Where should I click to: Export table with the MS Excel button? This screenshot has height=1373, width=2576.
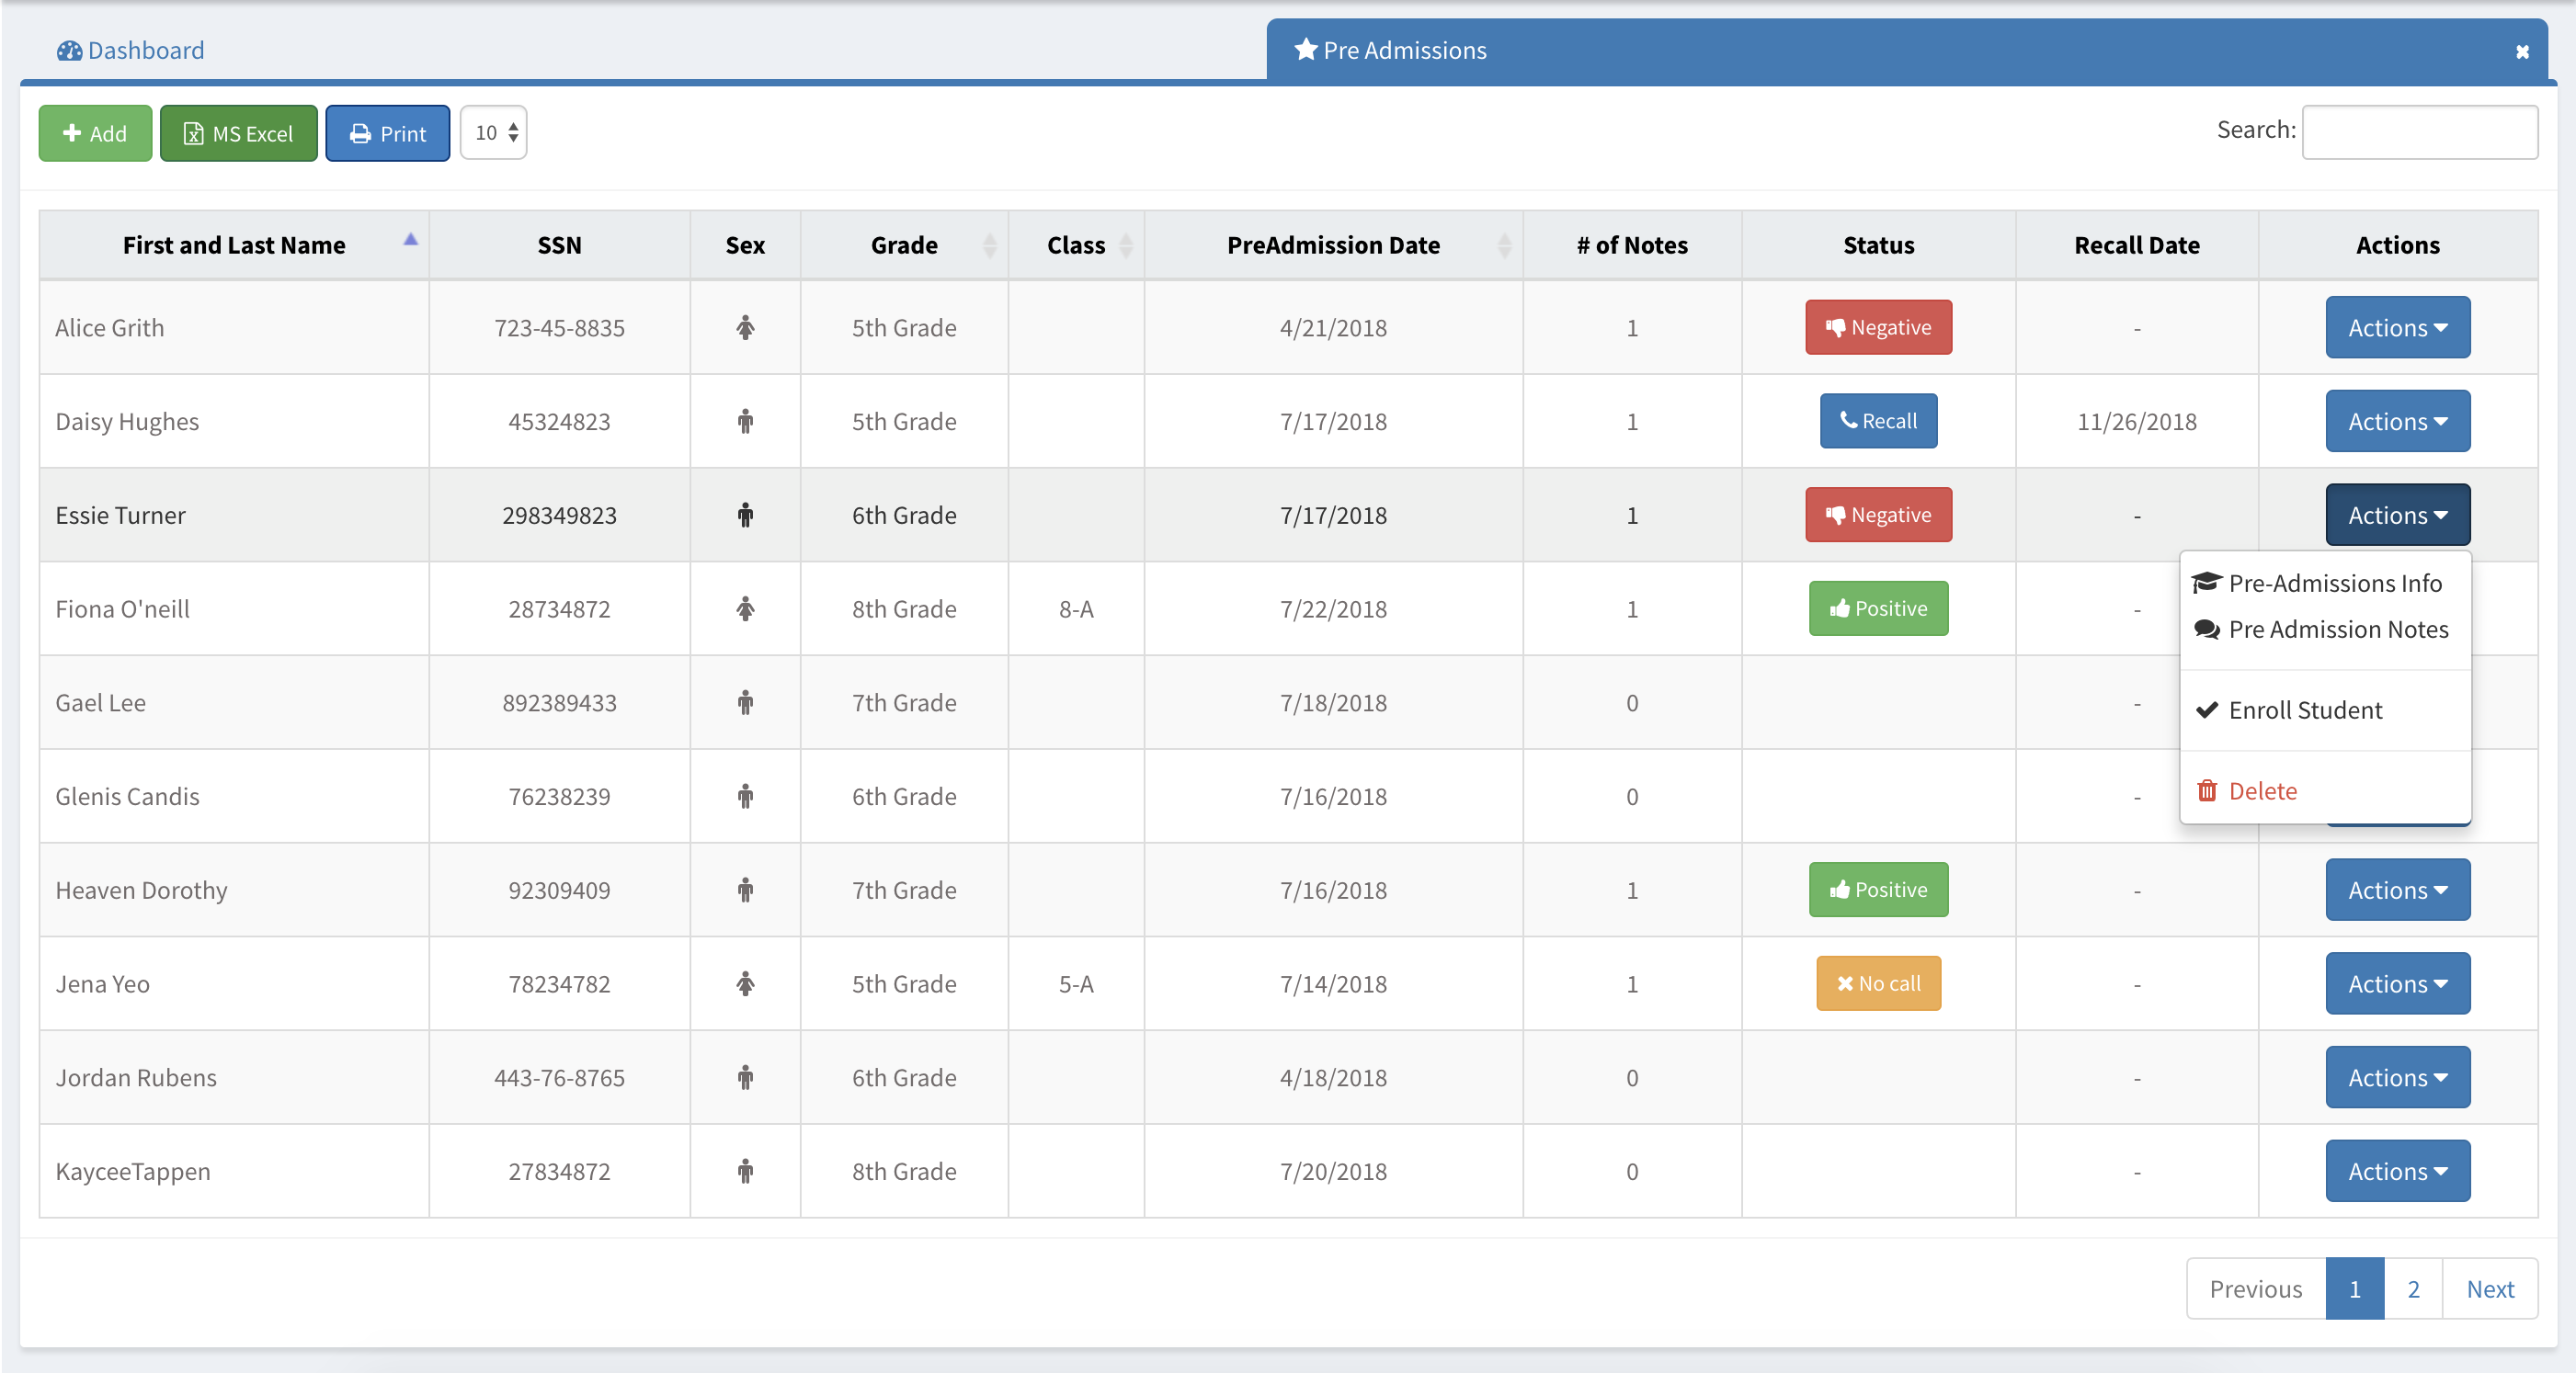(239, 133)
